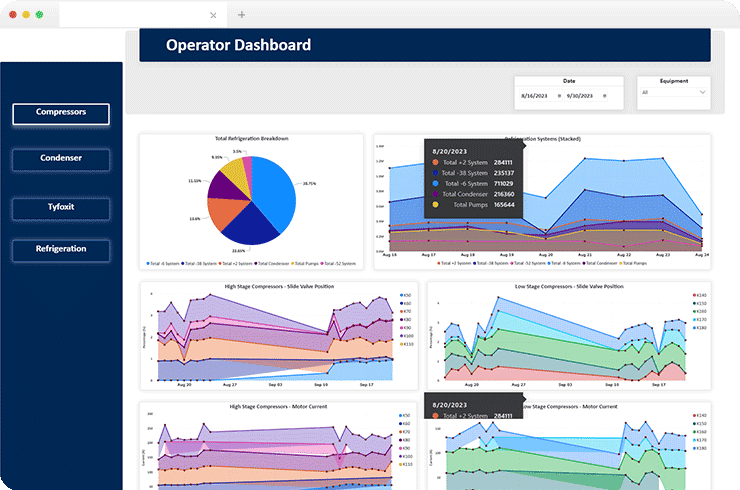Click the Equipment dropdown chevron arrow
Screen dimensions: 740x490
pos(704,92)
